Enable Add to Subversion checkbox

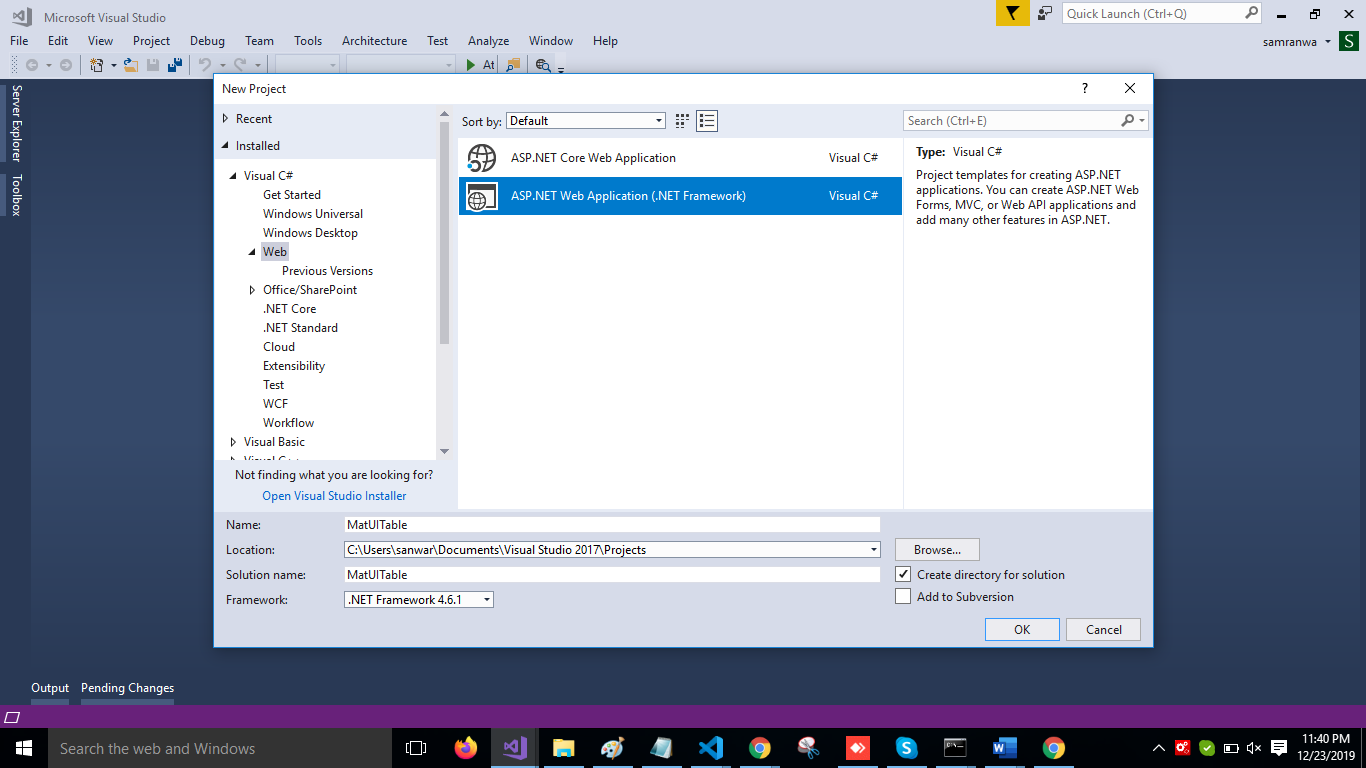pos(903,597)
